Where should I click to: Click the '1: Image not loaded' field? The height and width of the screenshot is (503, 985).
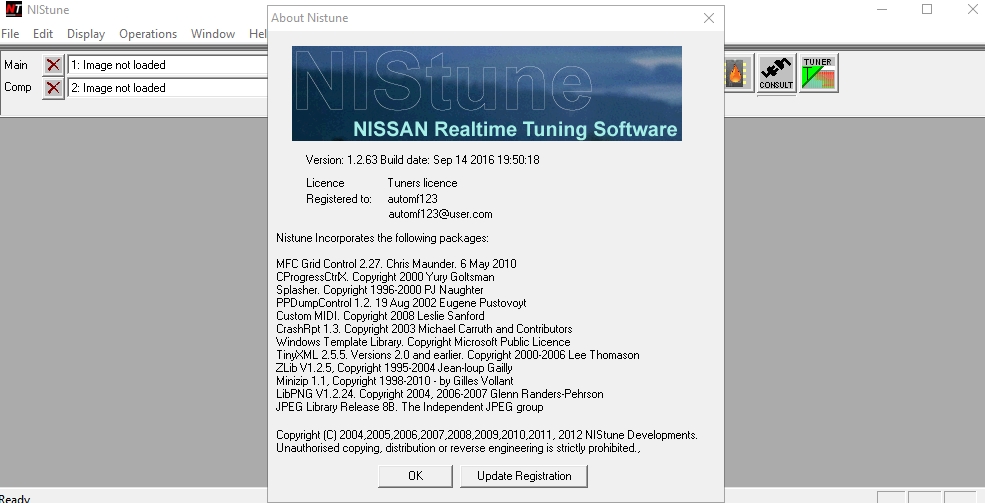click(168, 65)
